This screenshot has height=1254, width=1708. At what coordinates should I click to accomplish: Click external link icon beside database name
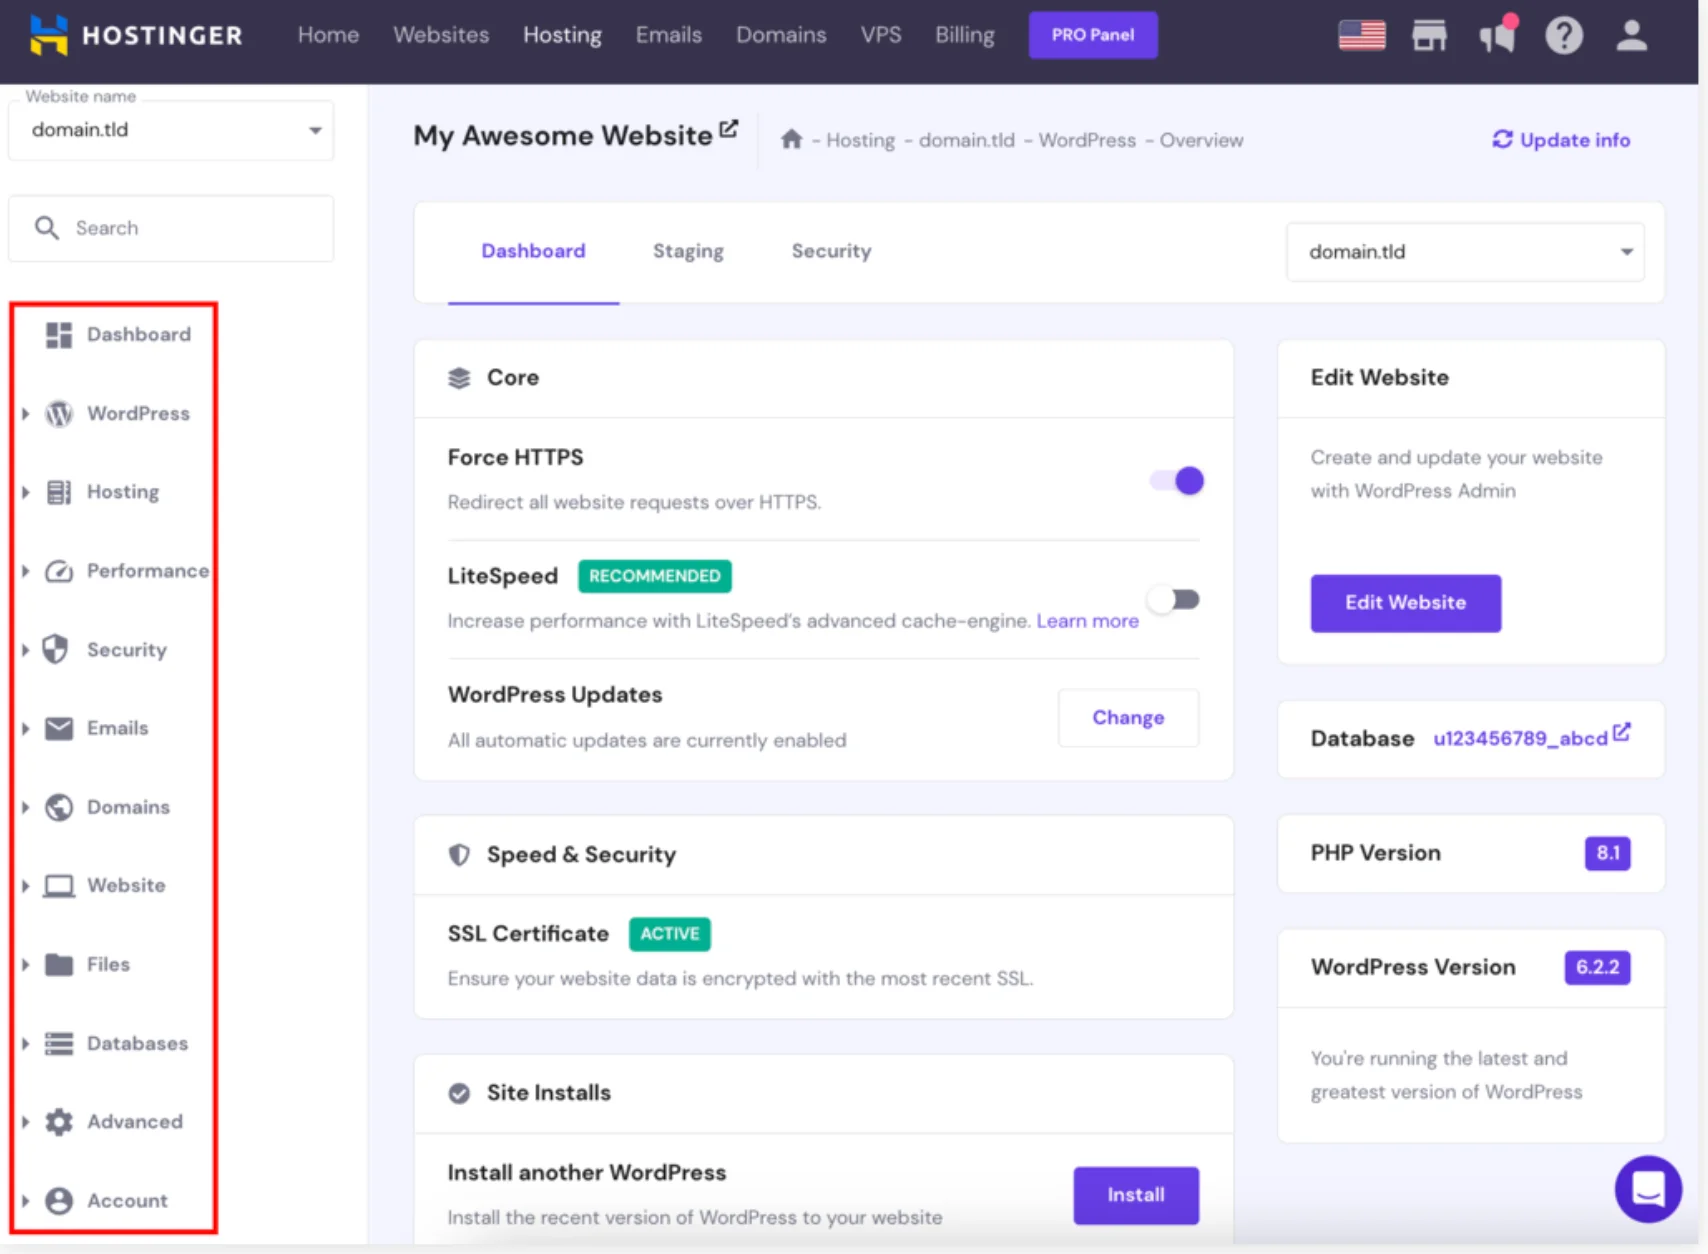point(1622,733)
